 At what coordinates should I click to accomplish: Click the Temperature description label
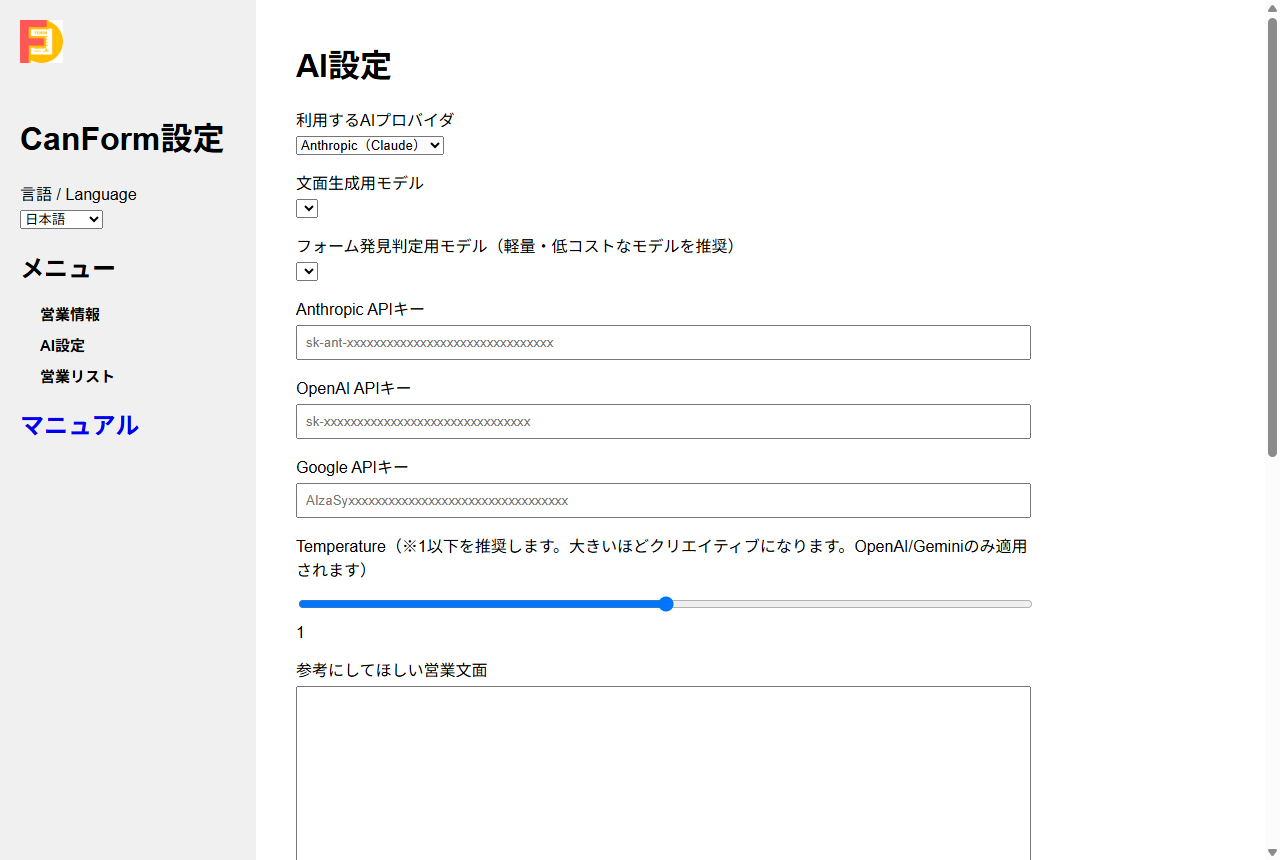pyautogui.click(x=661, y=558)
